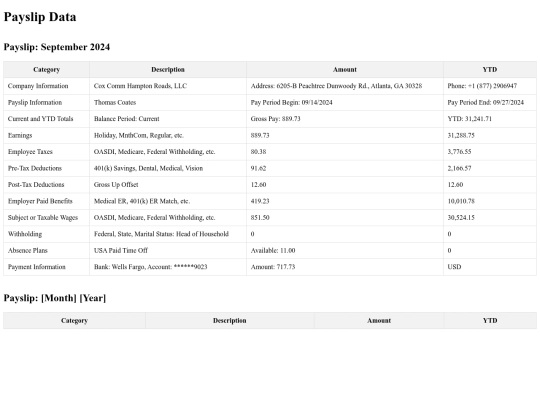Select the 'Withholding' category cell
The height and width of the screenshot is (405, 540).
point(46,234)
